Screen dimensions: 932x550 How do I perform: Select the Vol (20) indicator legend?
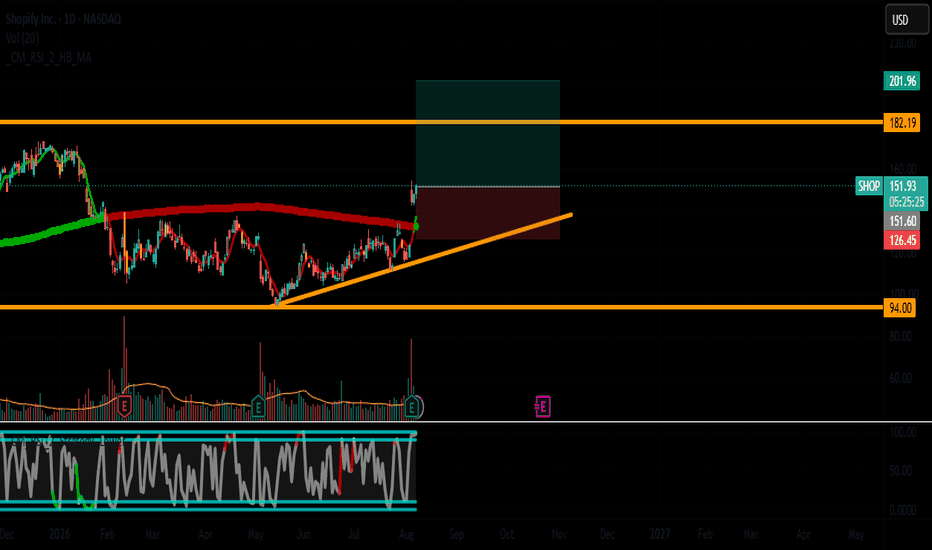coord(23,38)
